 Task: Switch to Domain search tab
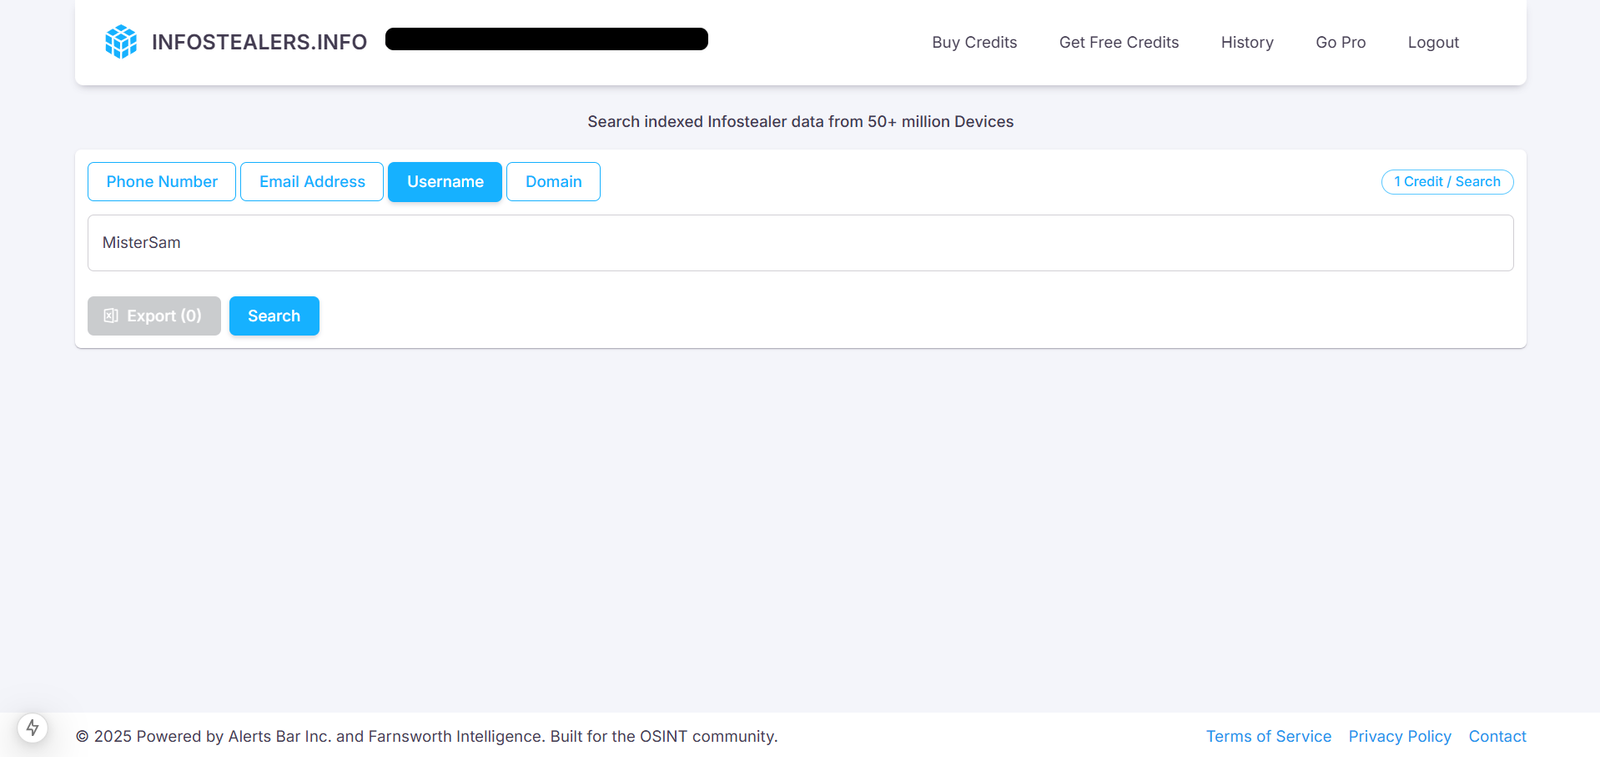(x=553, y=181)
